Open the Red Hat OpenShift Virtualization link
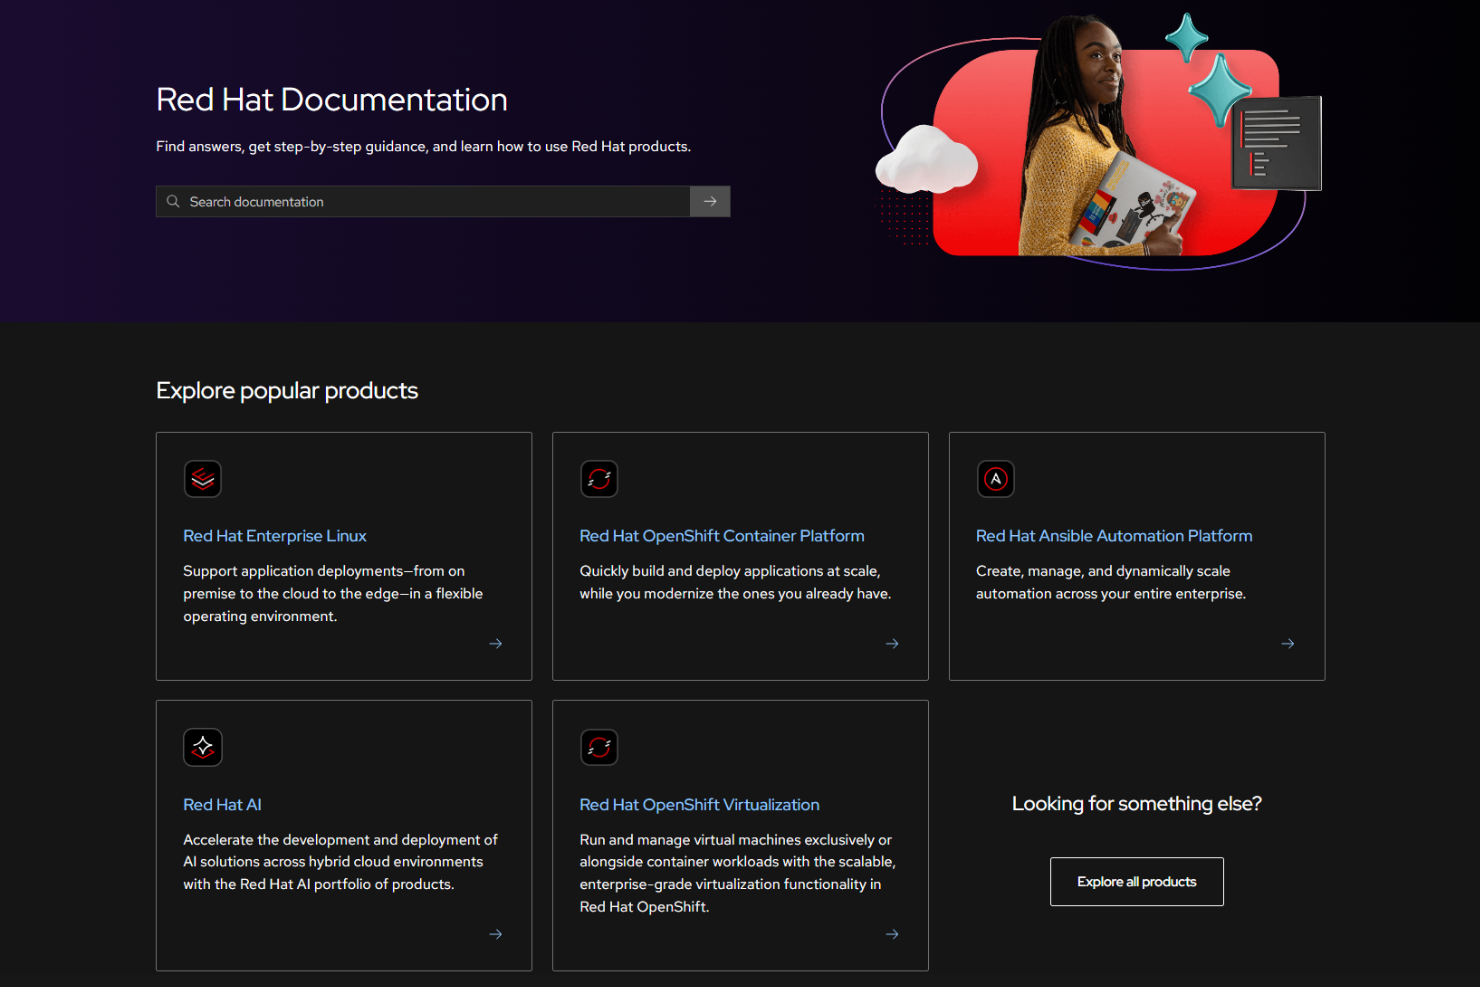Viewport: 1480px width, 987px height. point(700,805)
